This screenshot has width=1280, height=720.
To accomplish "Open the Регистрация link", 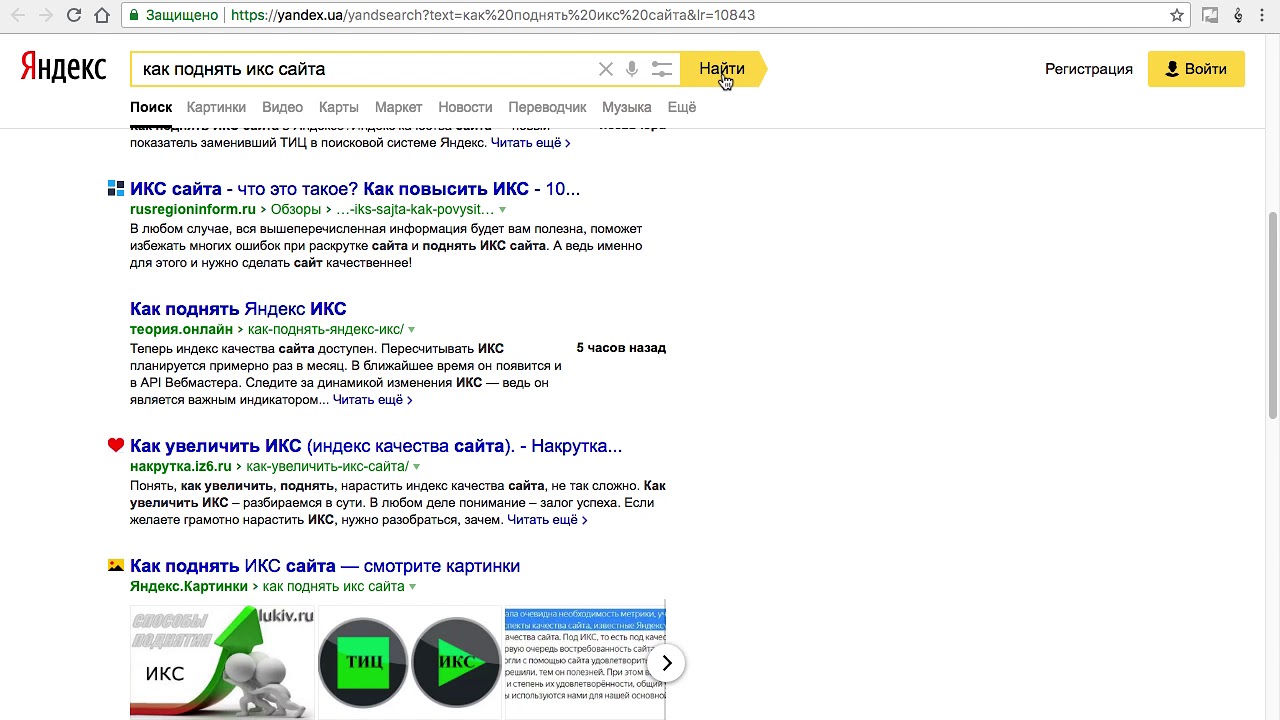I will (x=1089, y=69).
